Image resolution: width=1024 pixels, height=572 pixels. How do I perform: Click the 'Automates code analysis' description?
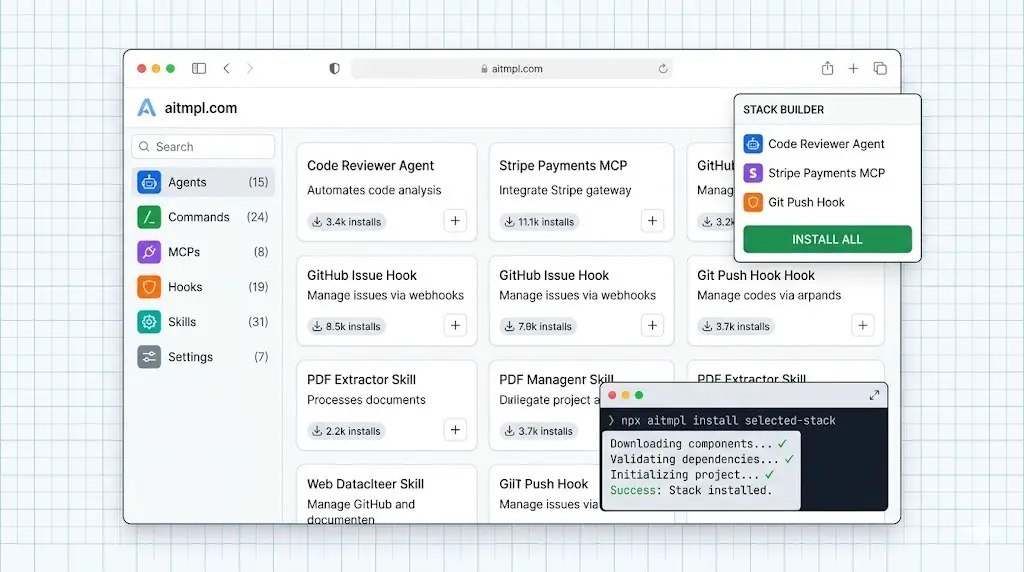[374, 190]
